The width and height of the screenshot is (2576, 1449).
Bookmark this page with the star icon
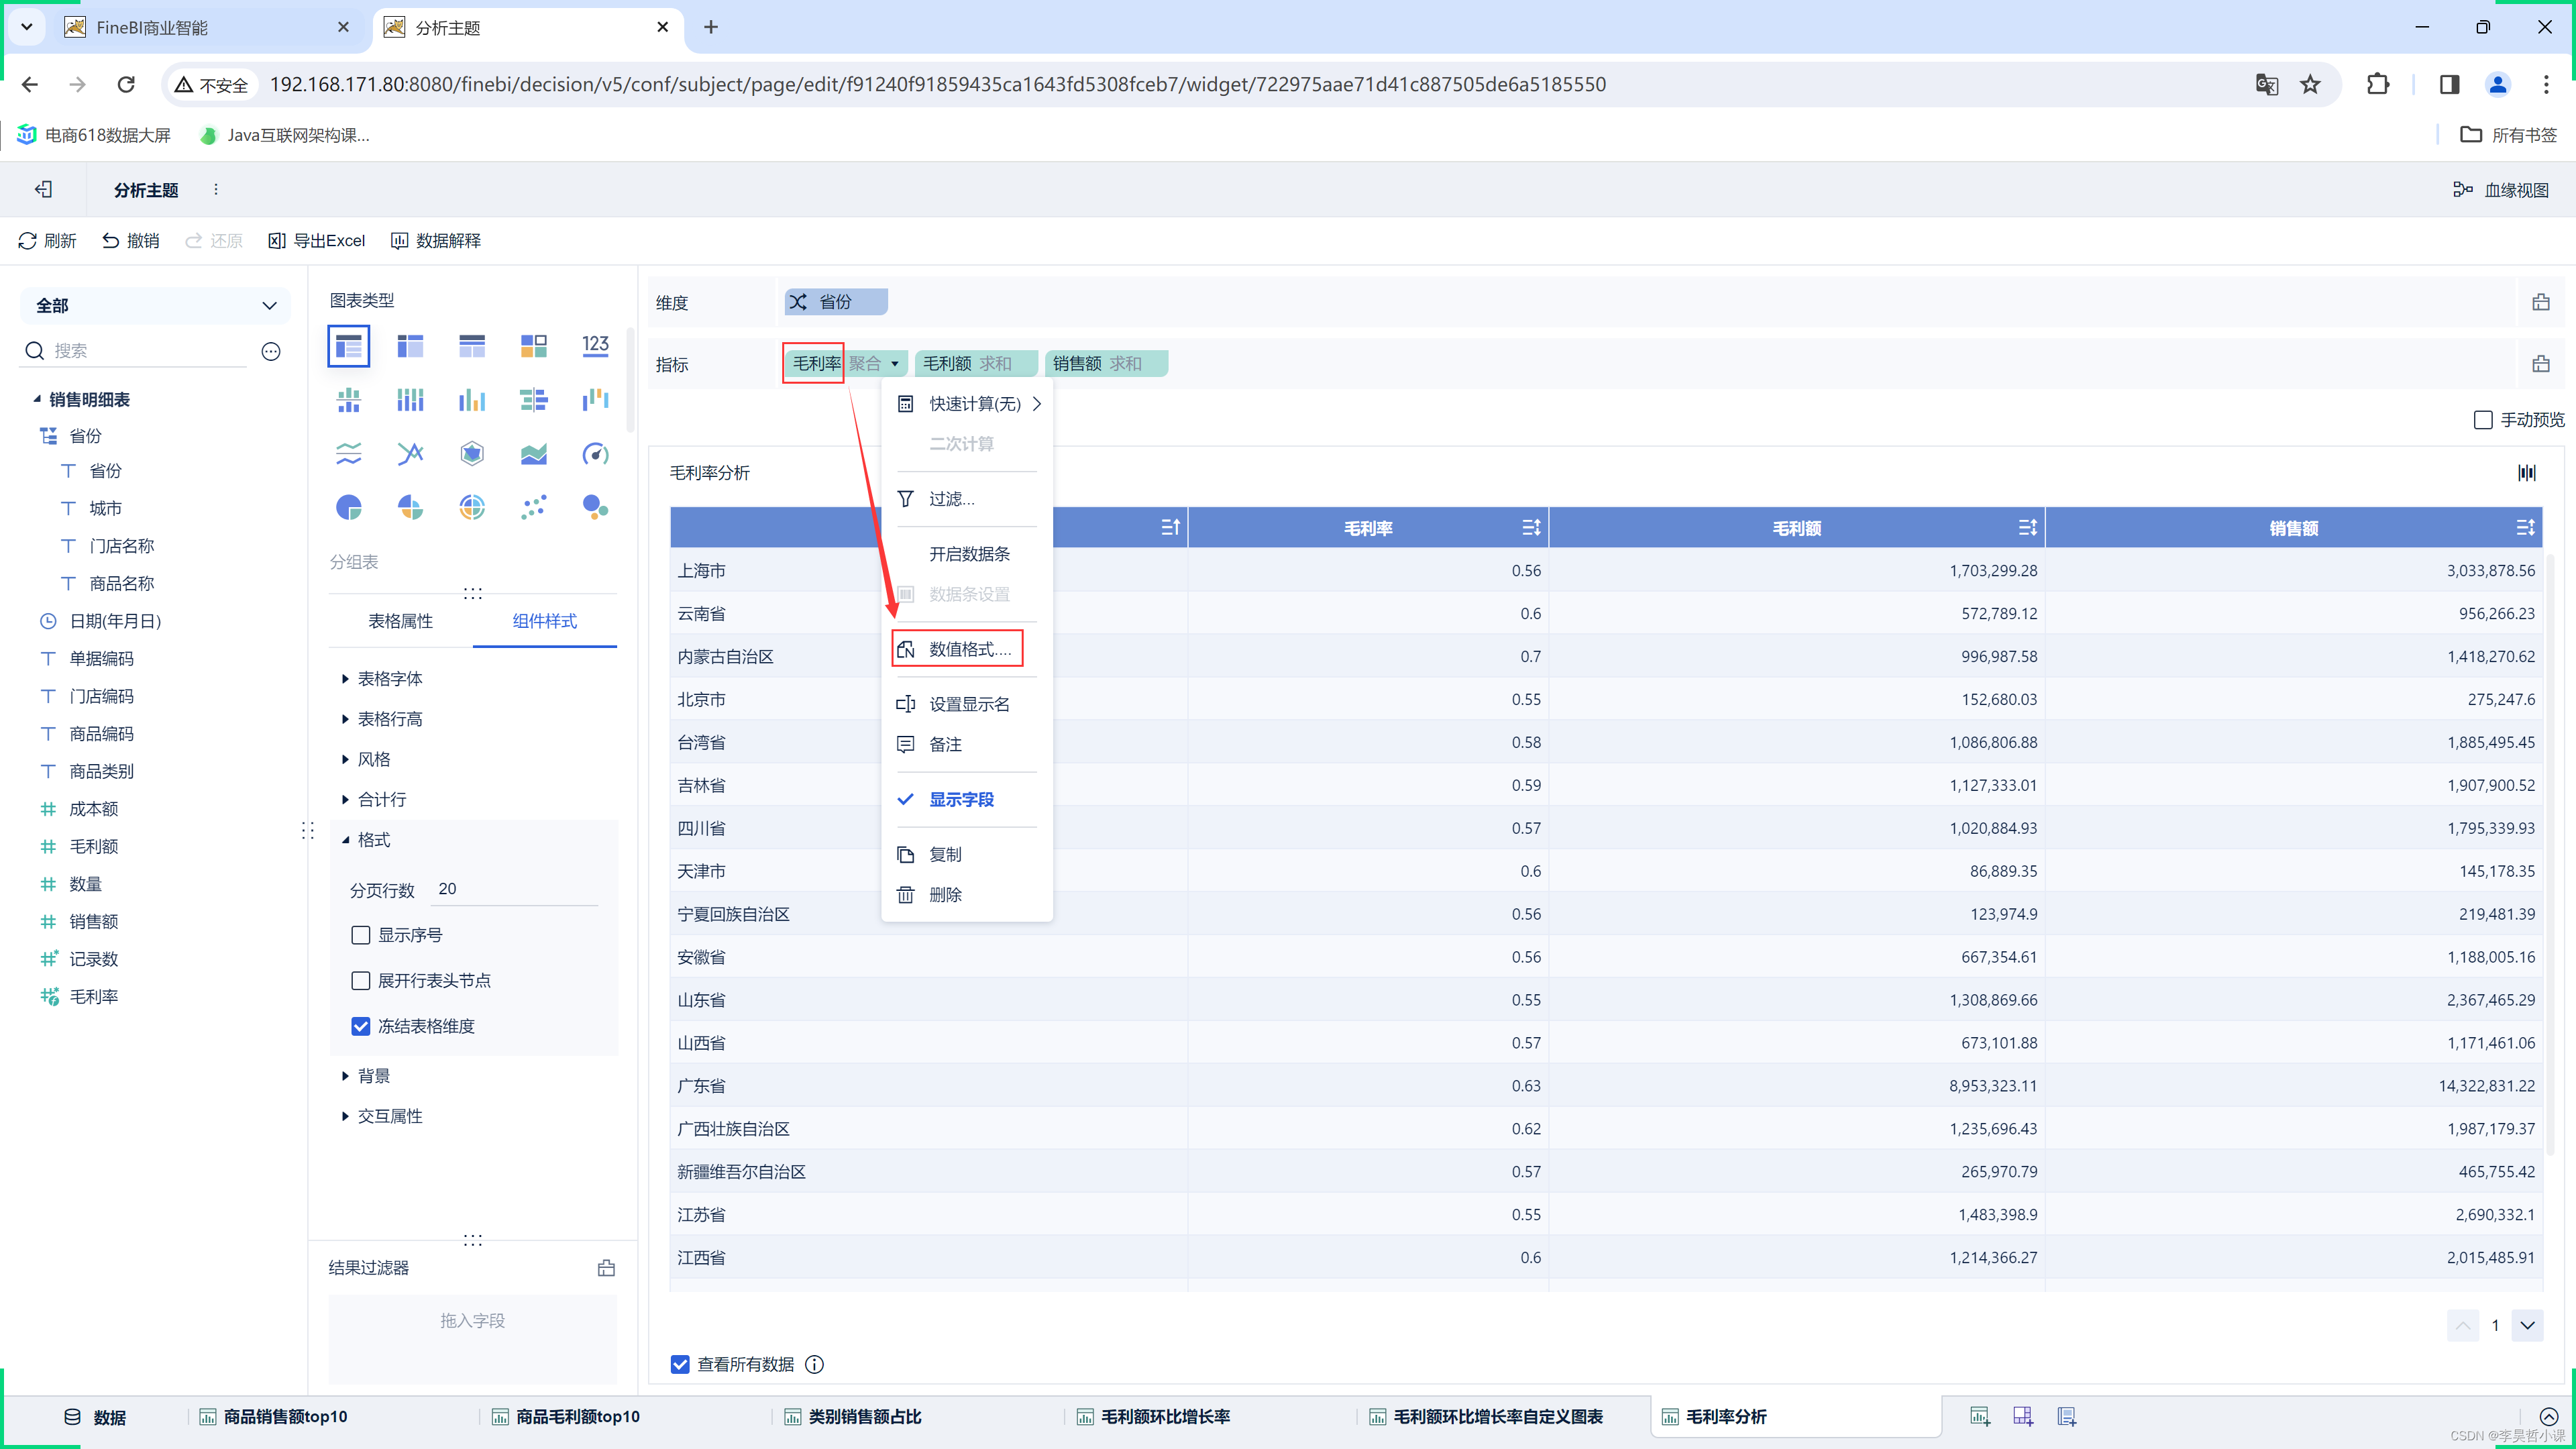[2310, 84]
